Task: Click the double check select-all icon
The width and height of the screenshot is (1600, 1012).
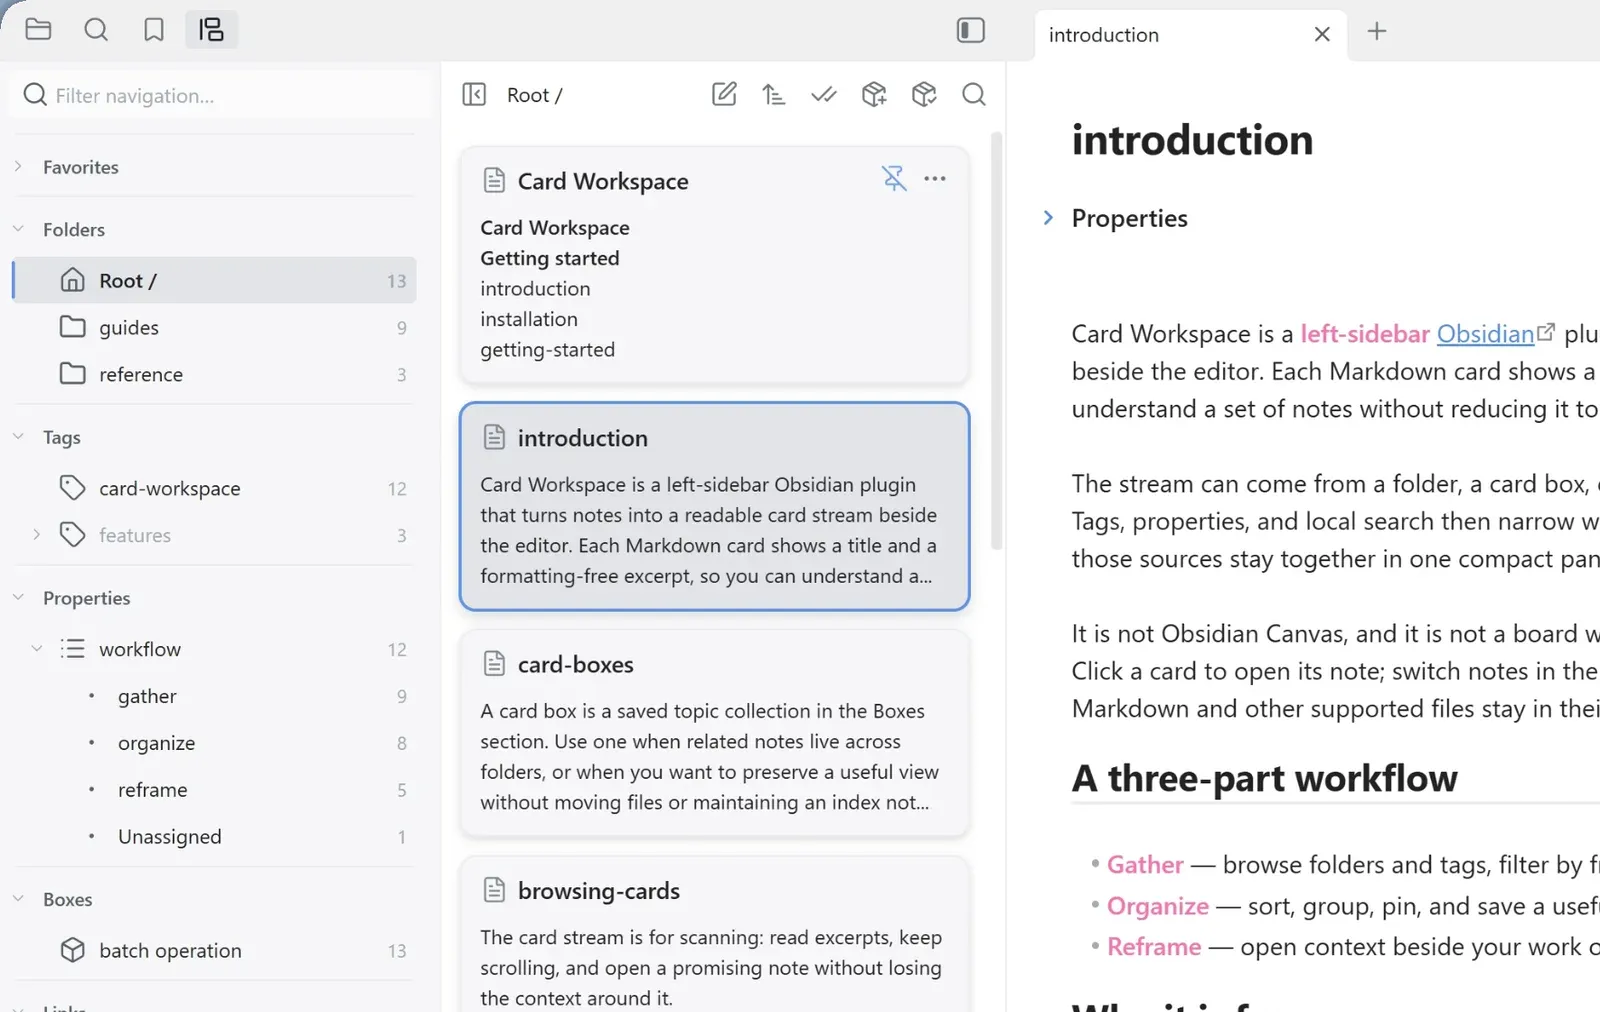Action: [824, 95]
